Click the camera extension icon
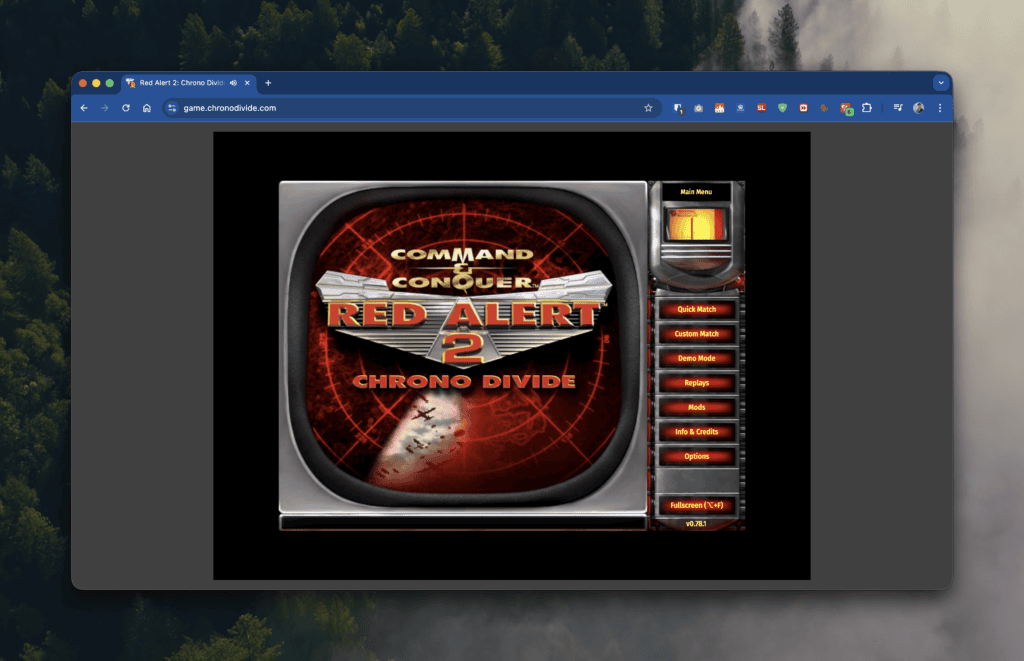The image size is (1024, 661). point(697,107)
